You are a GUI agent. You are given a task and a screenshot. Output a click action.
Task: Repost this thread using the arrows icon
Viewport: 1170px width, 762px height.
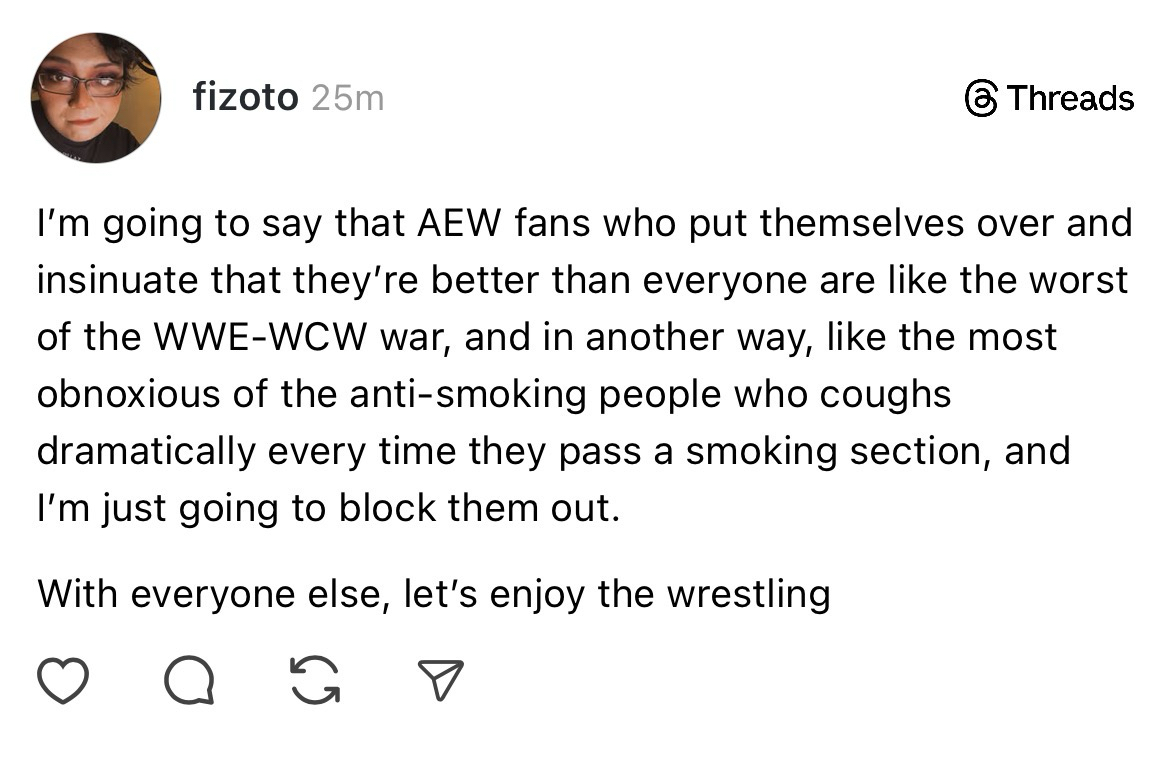pyautogui.click(x=314, y=681)
